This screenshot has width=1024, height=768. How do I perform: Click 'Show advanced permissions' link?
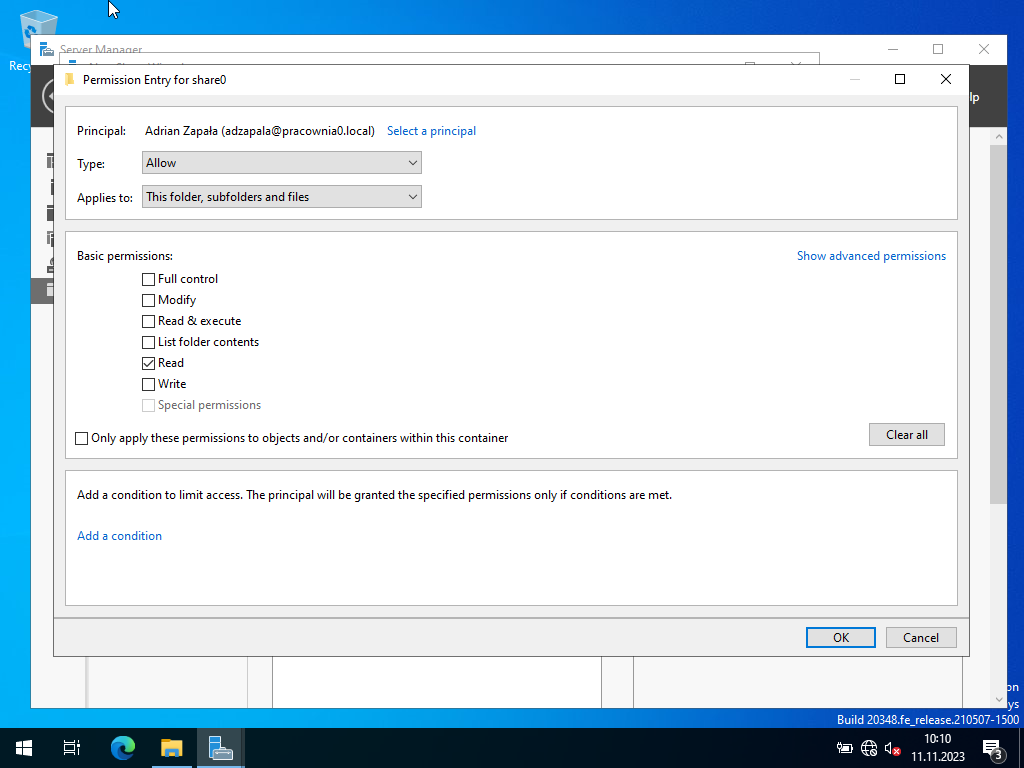pos(870,256)
